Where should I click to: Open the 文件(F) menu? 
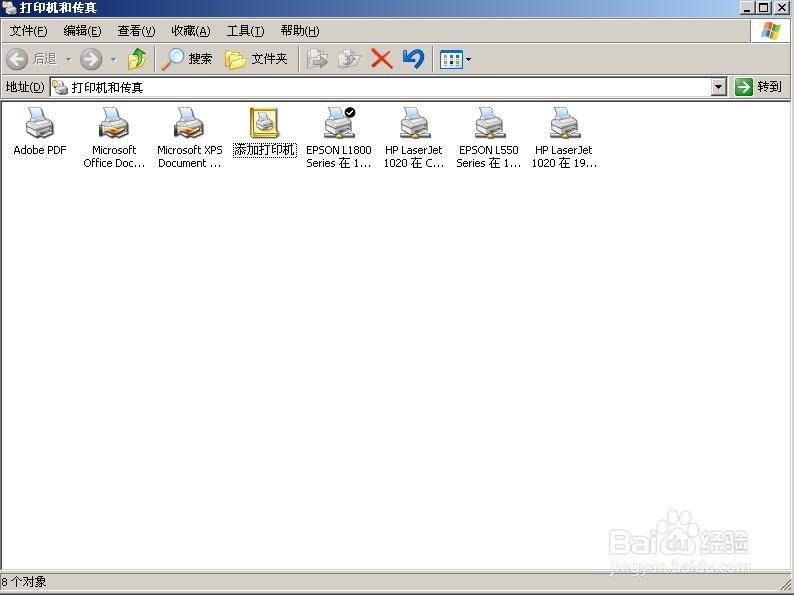[28, 31]
